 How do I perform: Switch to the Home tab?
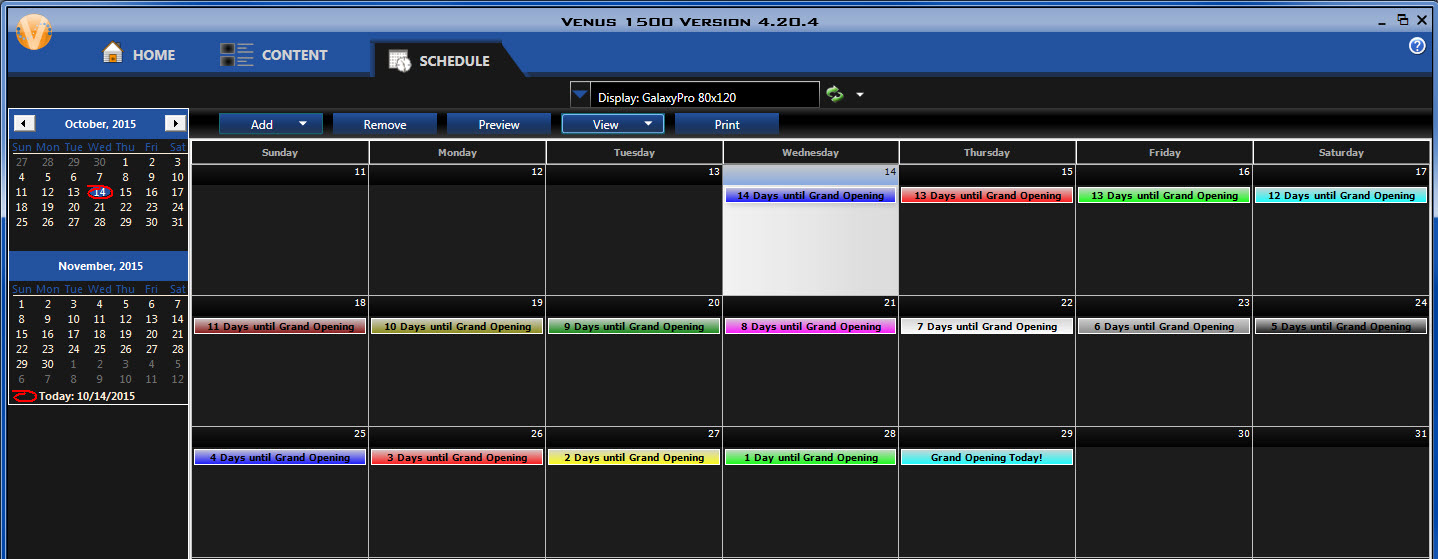pos(139,55)
